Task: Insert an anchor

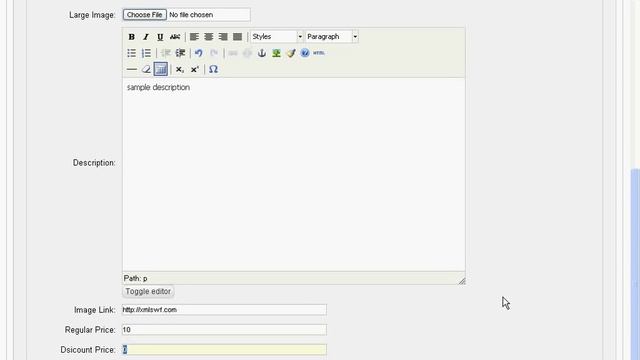Action: pos(262,53)
